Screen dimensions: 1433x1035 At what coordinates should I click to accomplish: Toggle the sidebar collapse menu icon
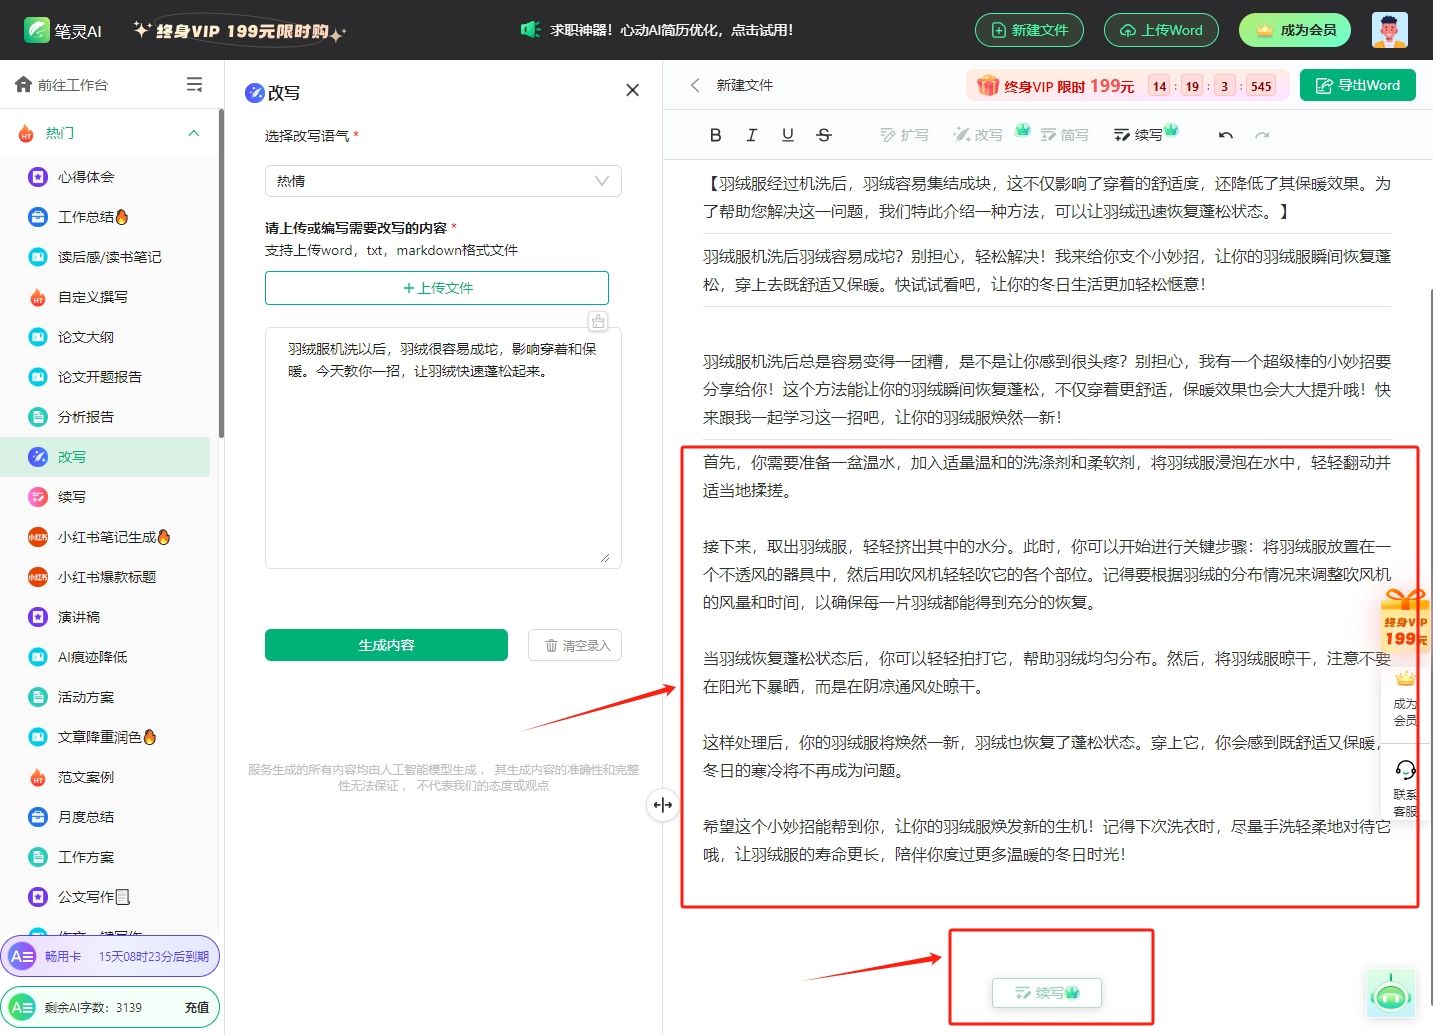194,85
